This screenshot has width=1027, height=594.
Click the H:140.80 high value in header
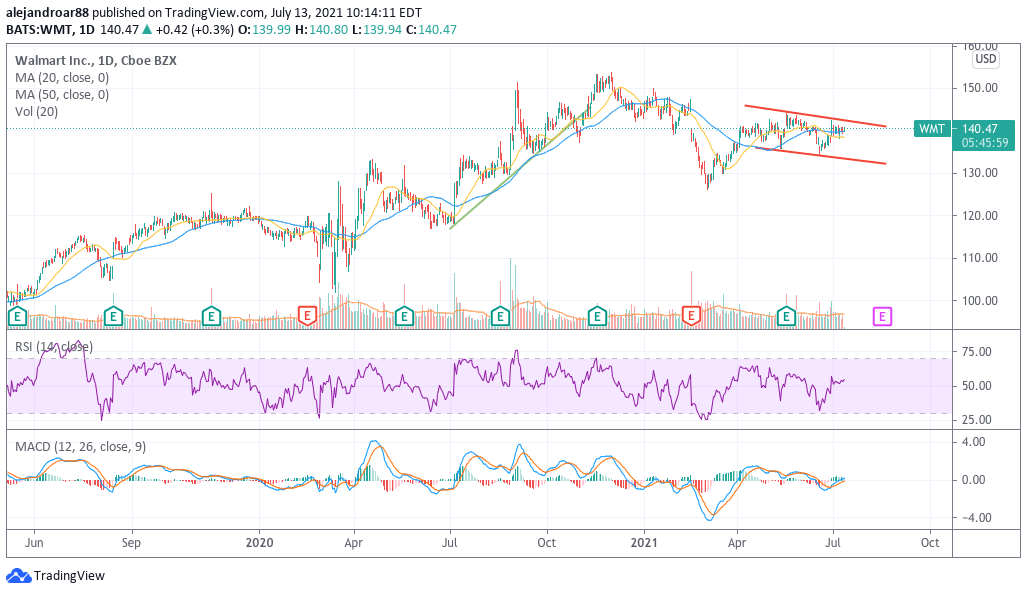(x=321, y=29)
